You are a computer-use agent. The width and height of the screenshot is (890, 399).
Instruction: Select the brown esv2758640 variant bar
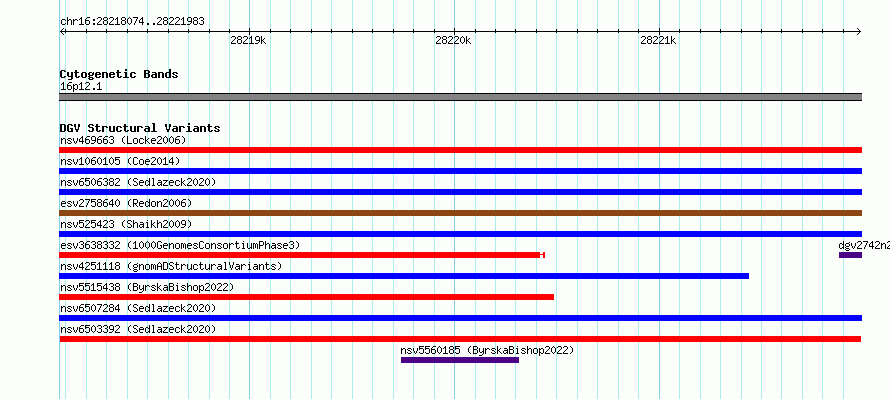[x=460, y=213]
